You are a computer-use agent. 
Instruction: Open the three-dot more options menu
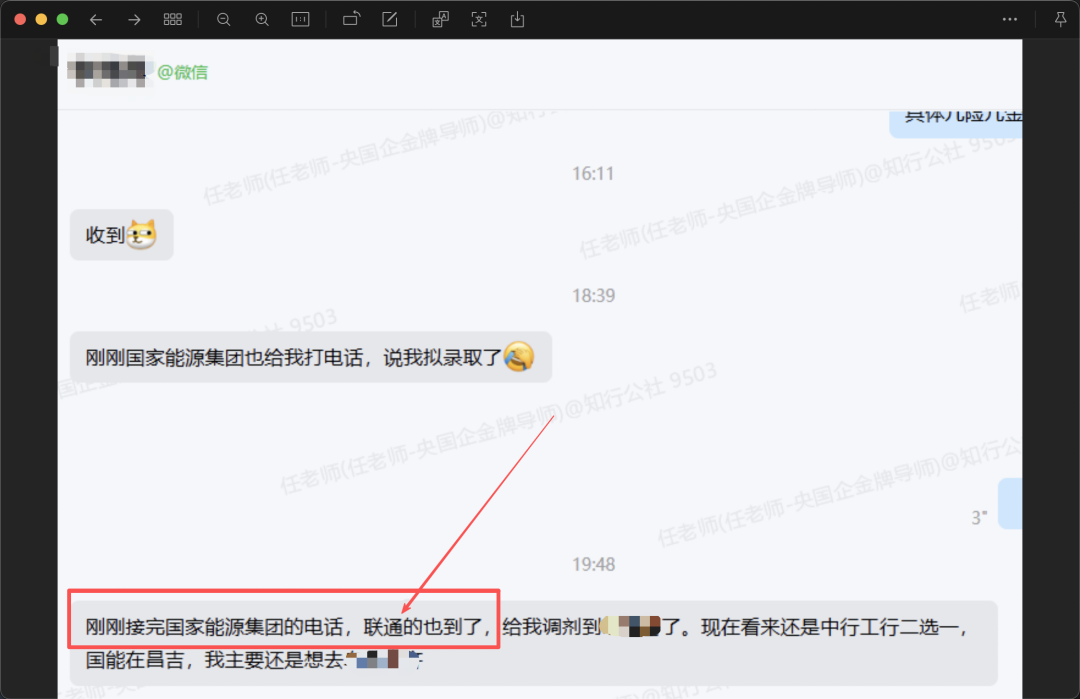tap(1010, 19)
